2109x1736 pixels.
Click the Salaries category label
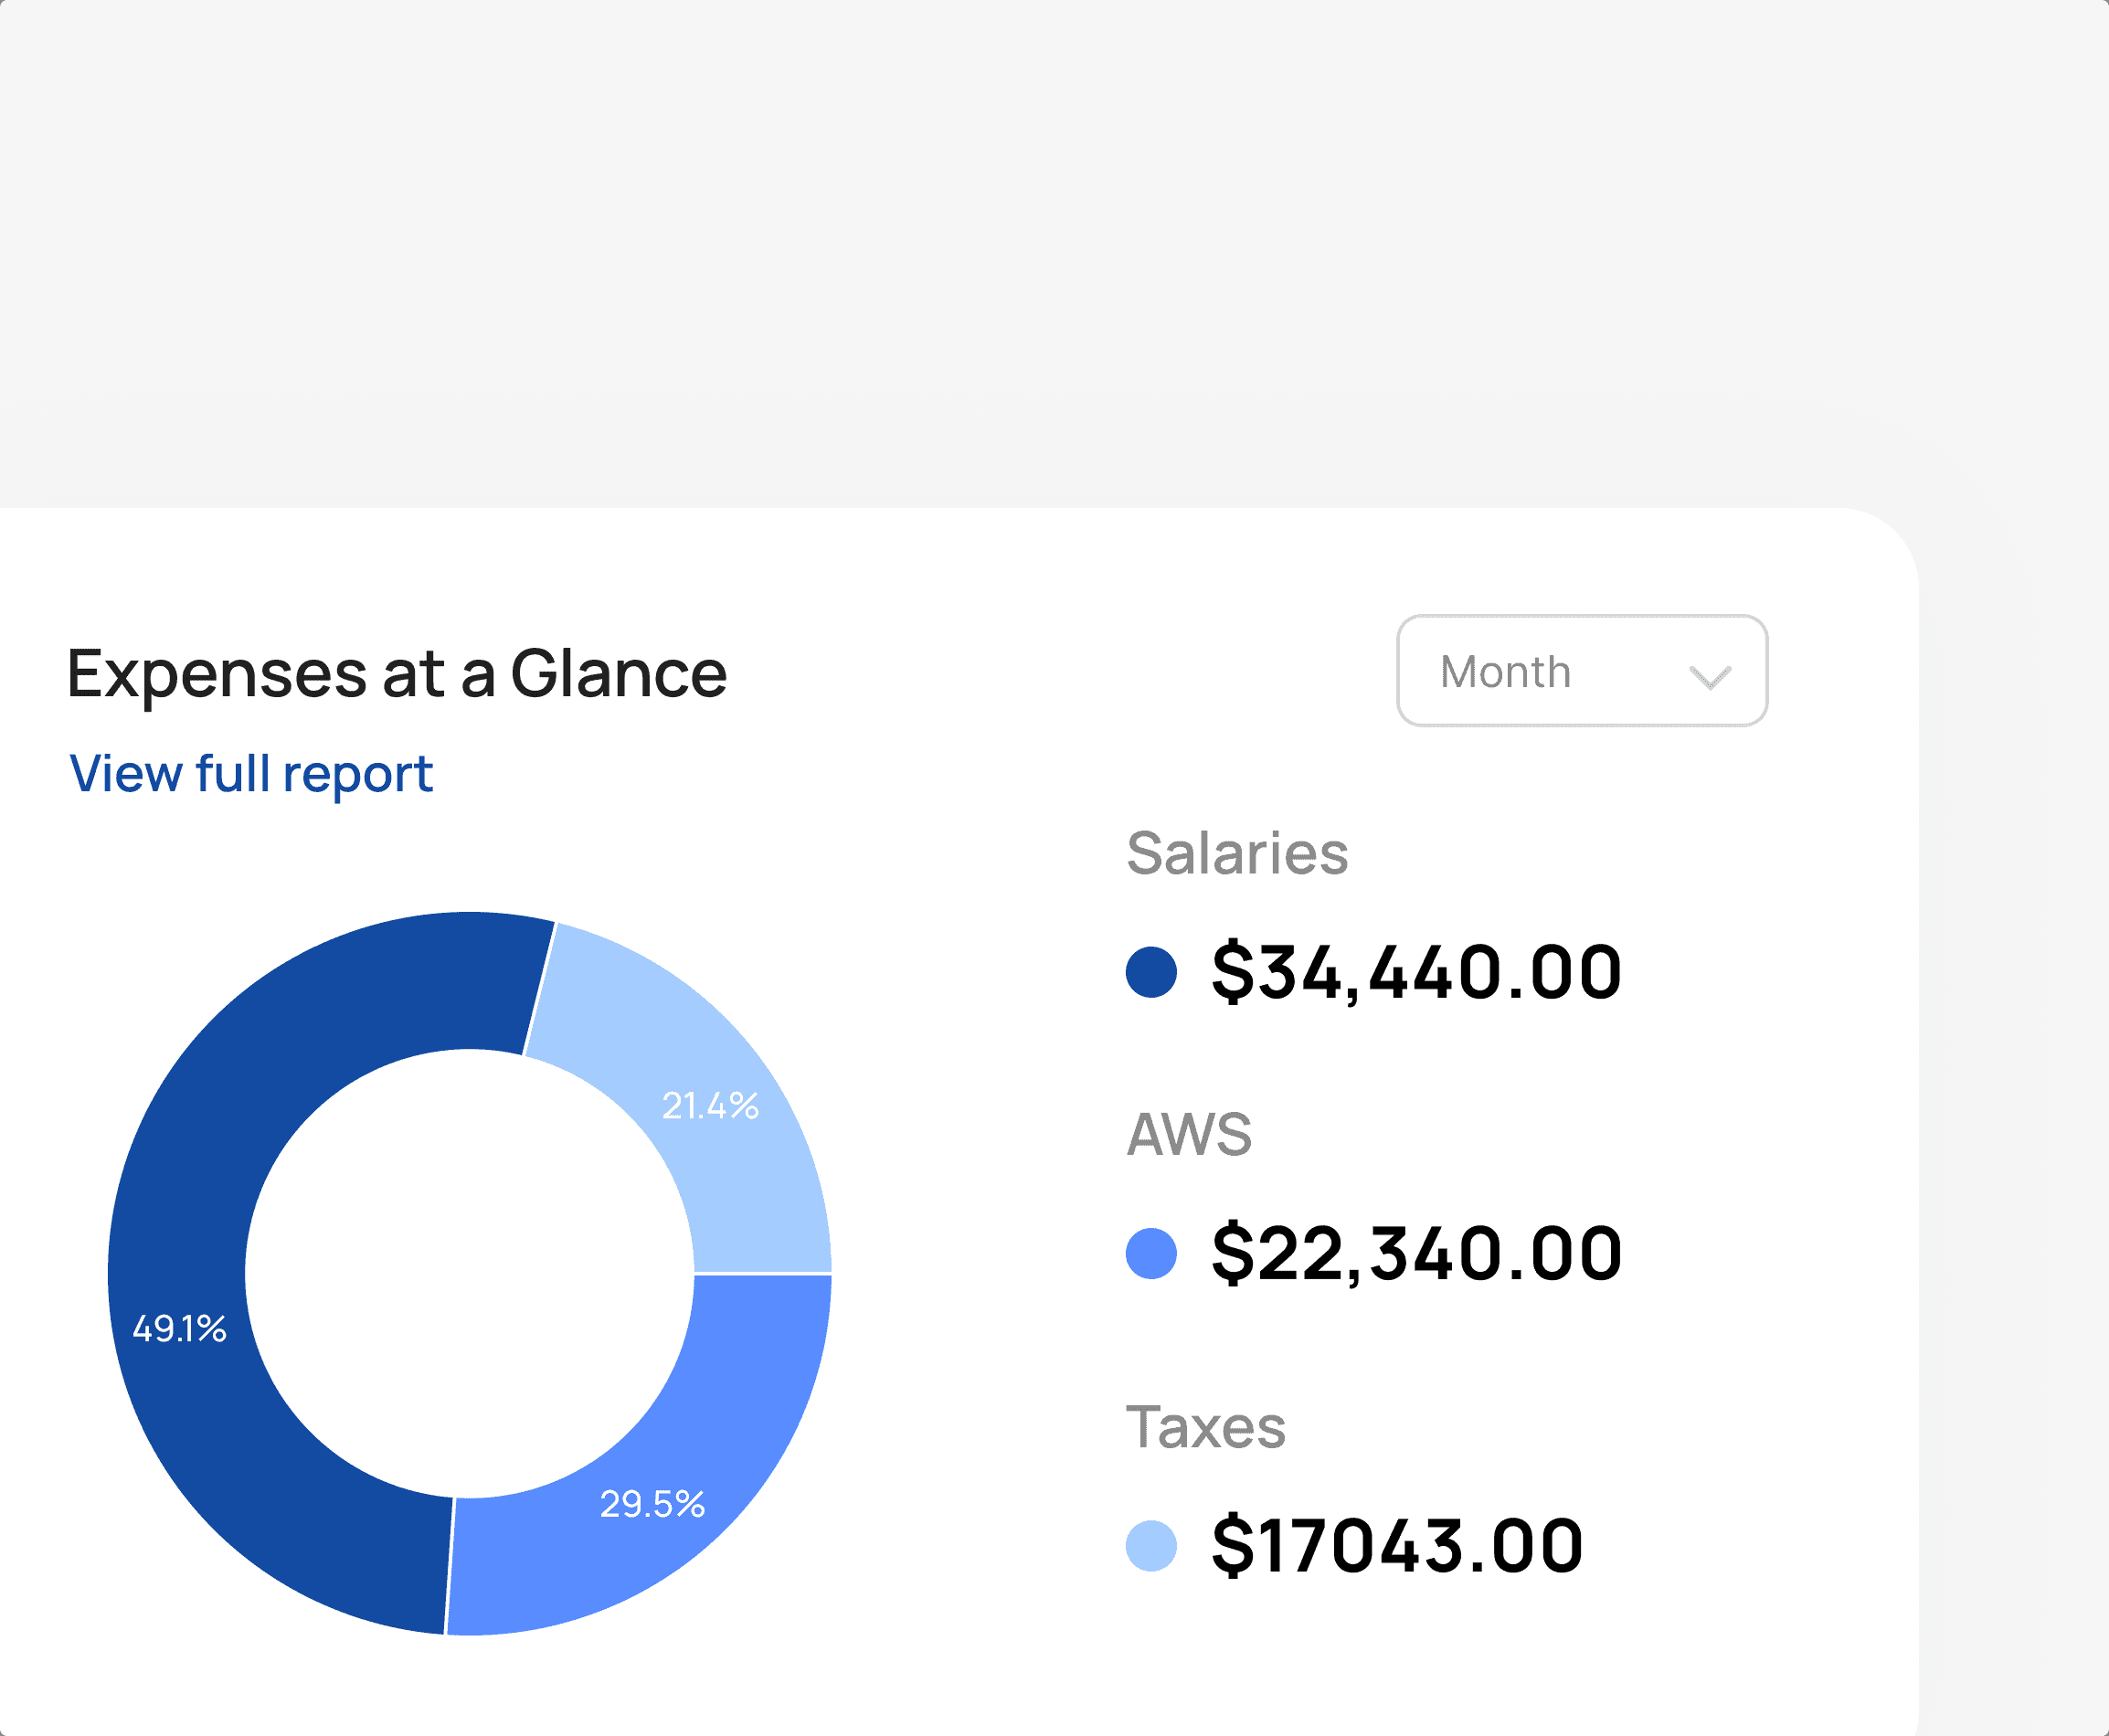coord(1236,853)
